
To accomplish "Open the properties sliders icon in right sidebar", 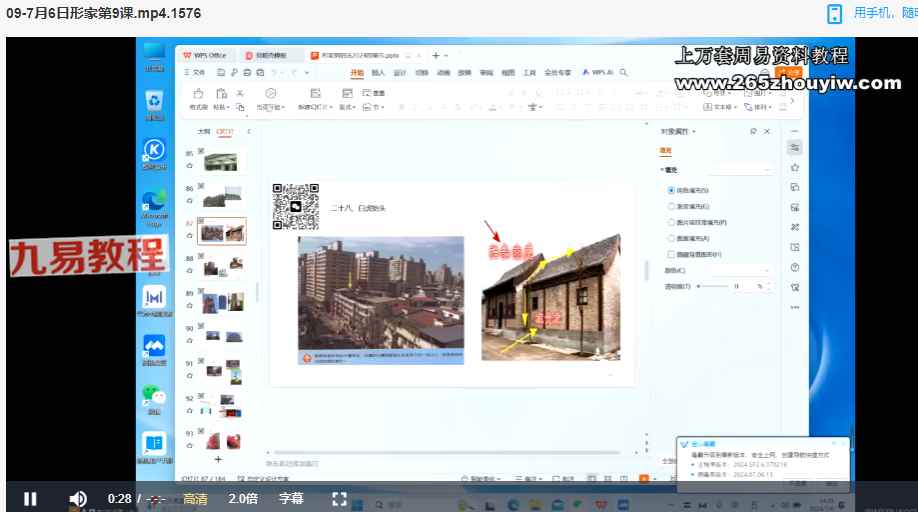I will click(x=794, y=147).
